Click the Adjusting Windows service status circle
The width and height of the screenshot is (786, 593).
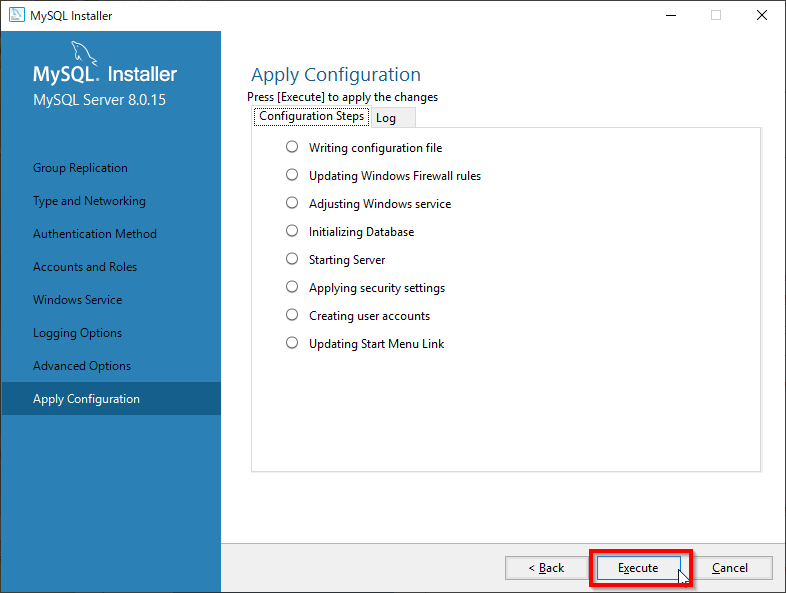pyautogui.click(x=292, y=203)
